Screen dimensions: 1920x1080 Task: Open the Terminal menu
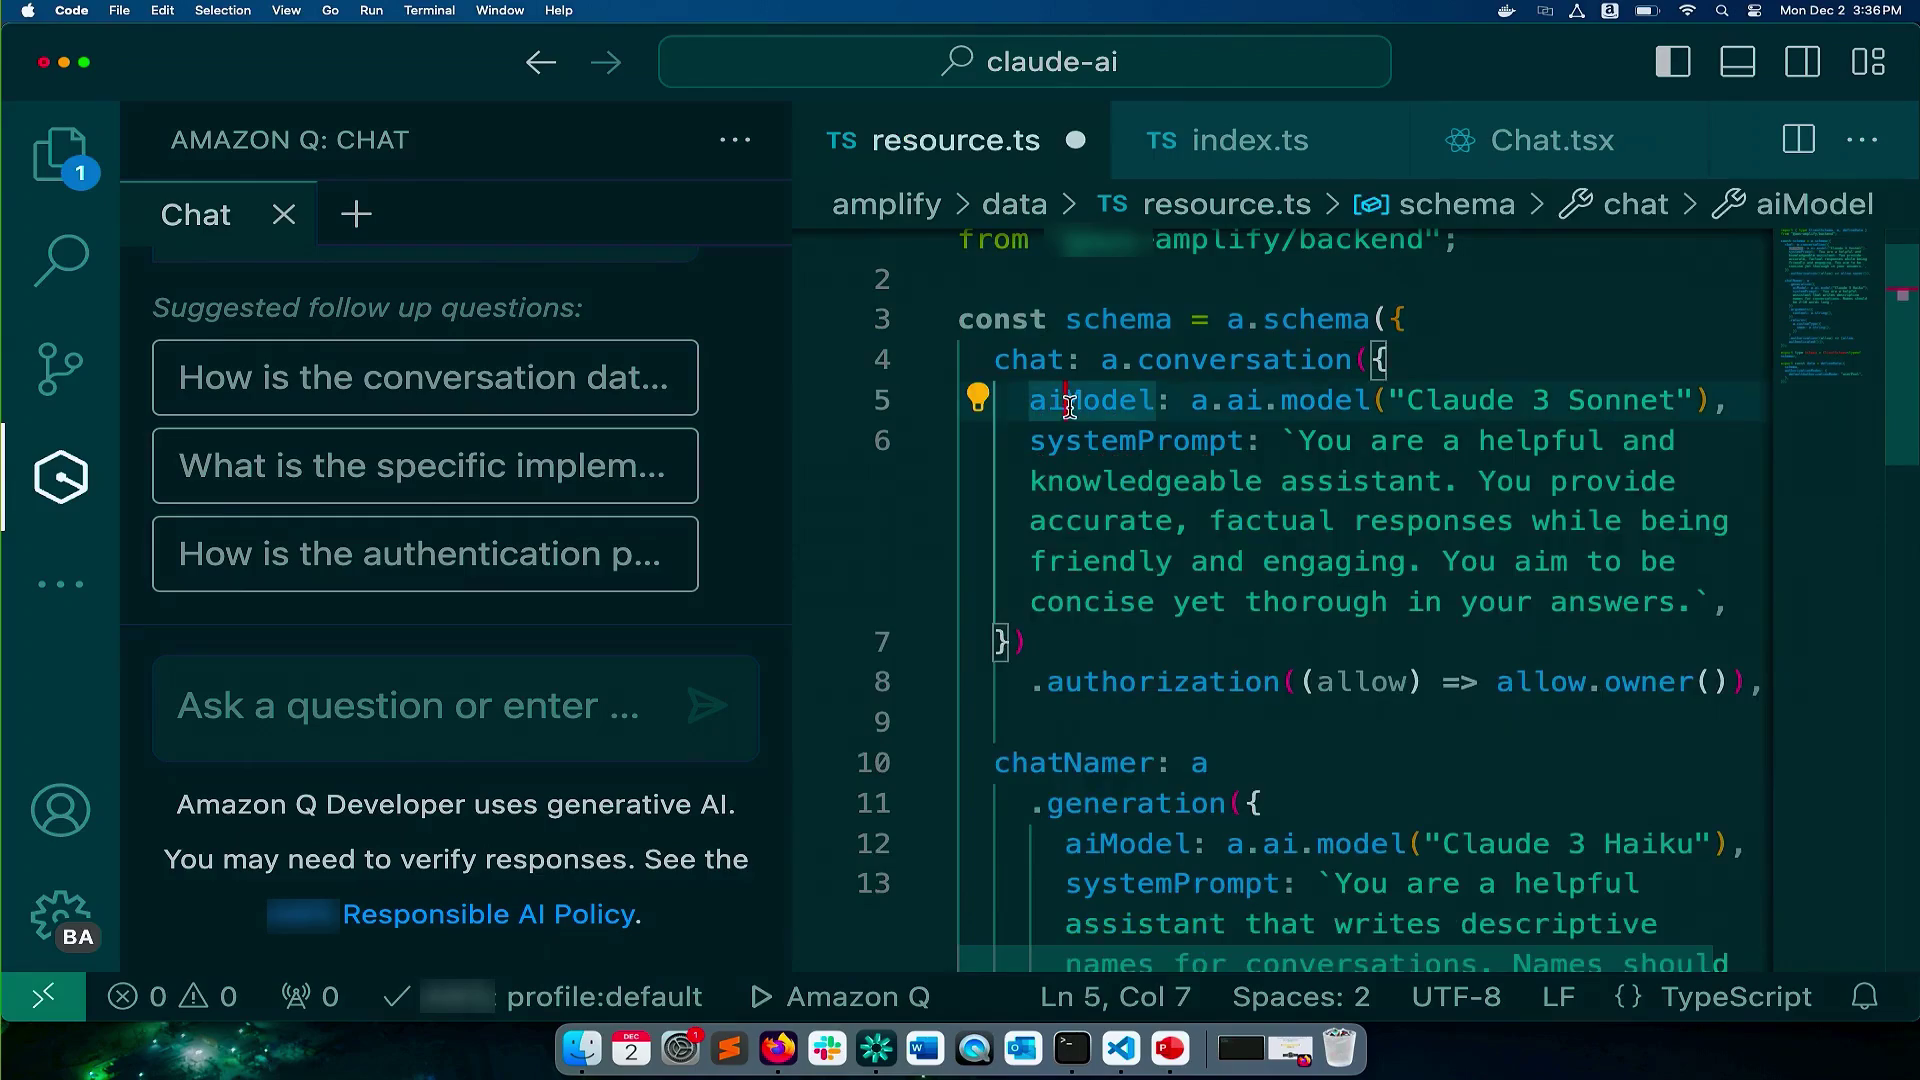(x=429, y=11)
